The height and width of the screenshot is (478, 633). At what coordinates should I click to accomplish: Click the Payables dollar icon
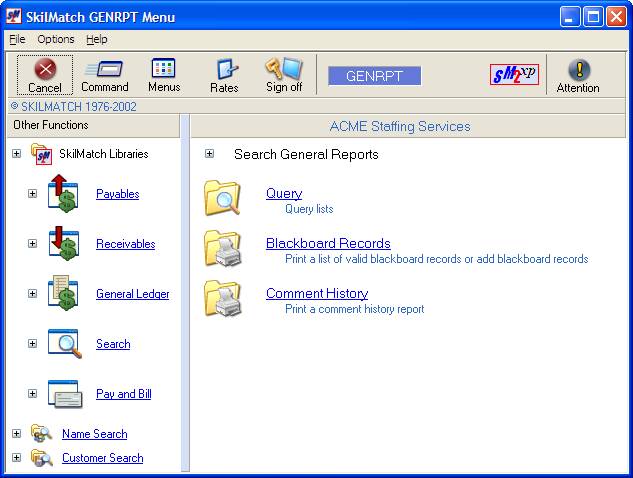pos(63,193)
